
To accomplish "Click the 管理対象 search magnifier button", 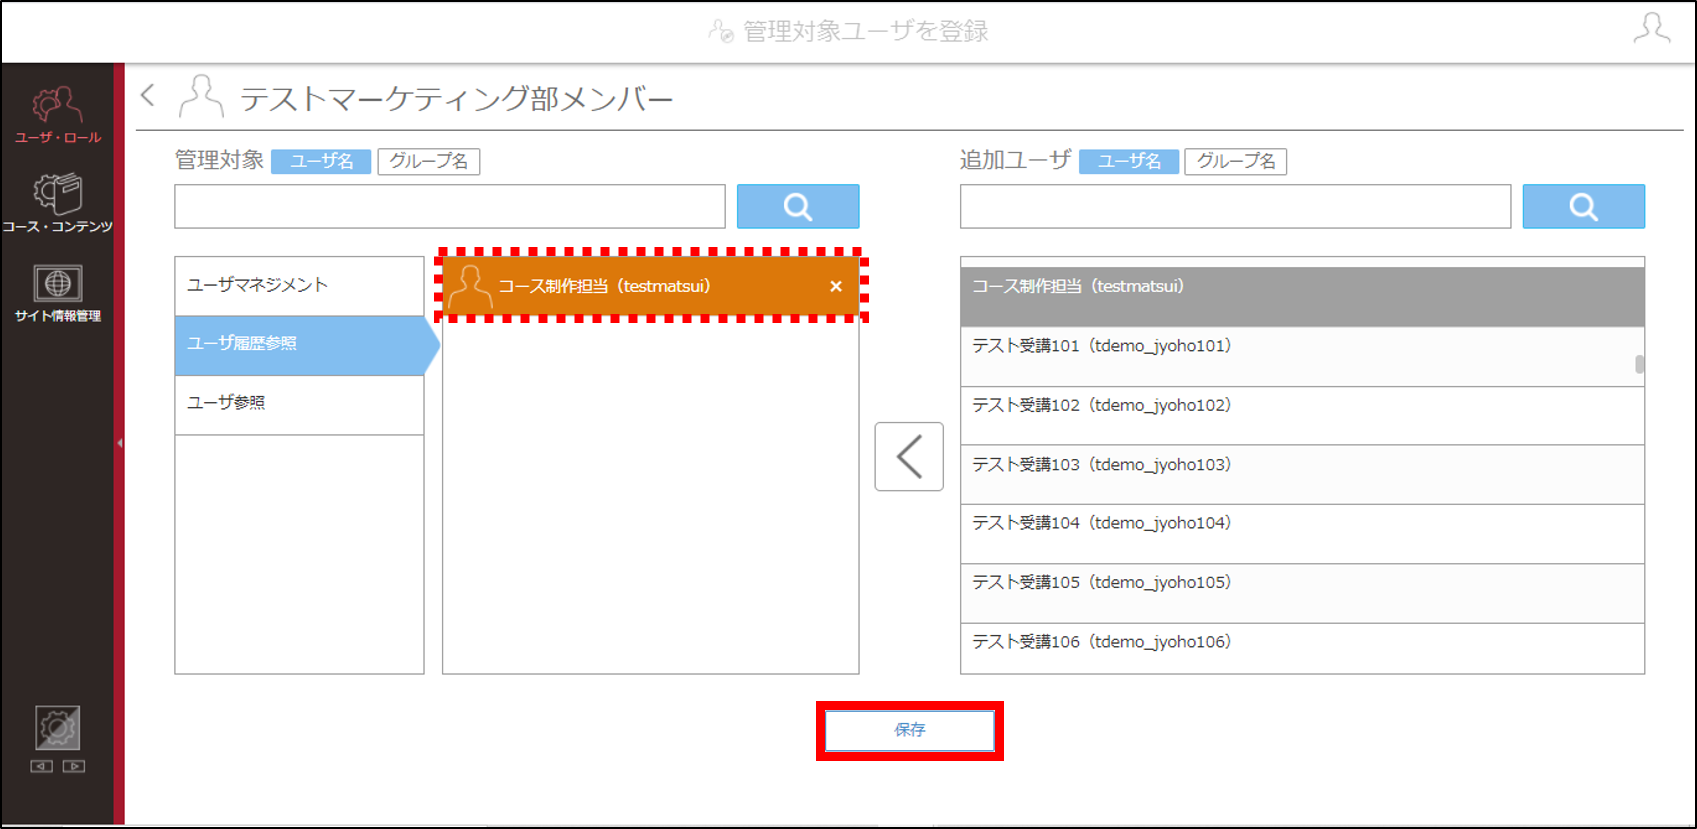I will [798, 206].
